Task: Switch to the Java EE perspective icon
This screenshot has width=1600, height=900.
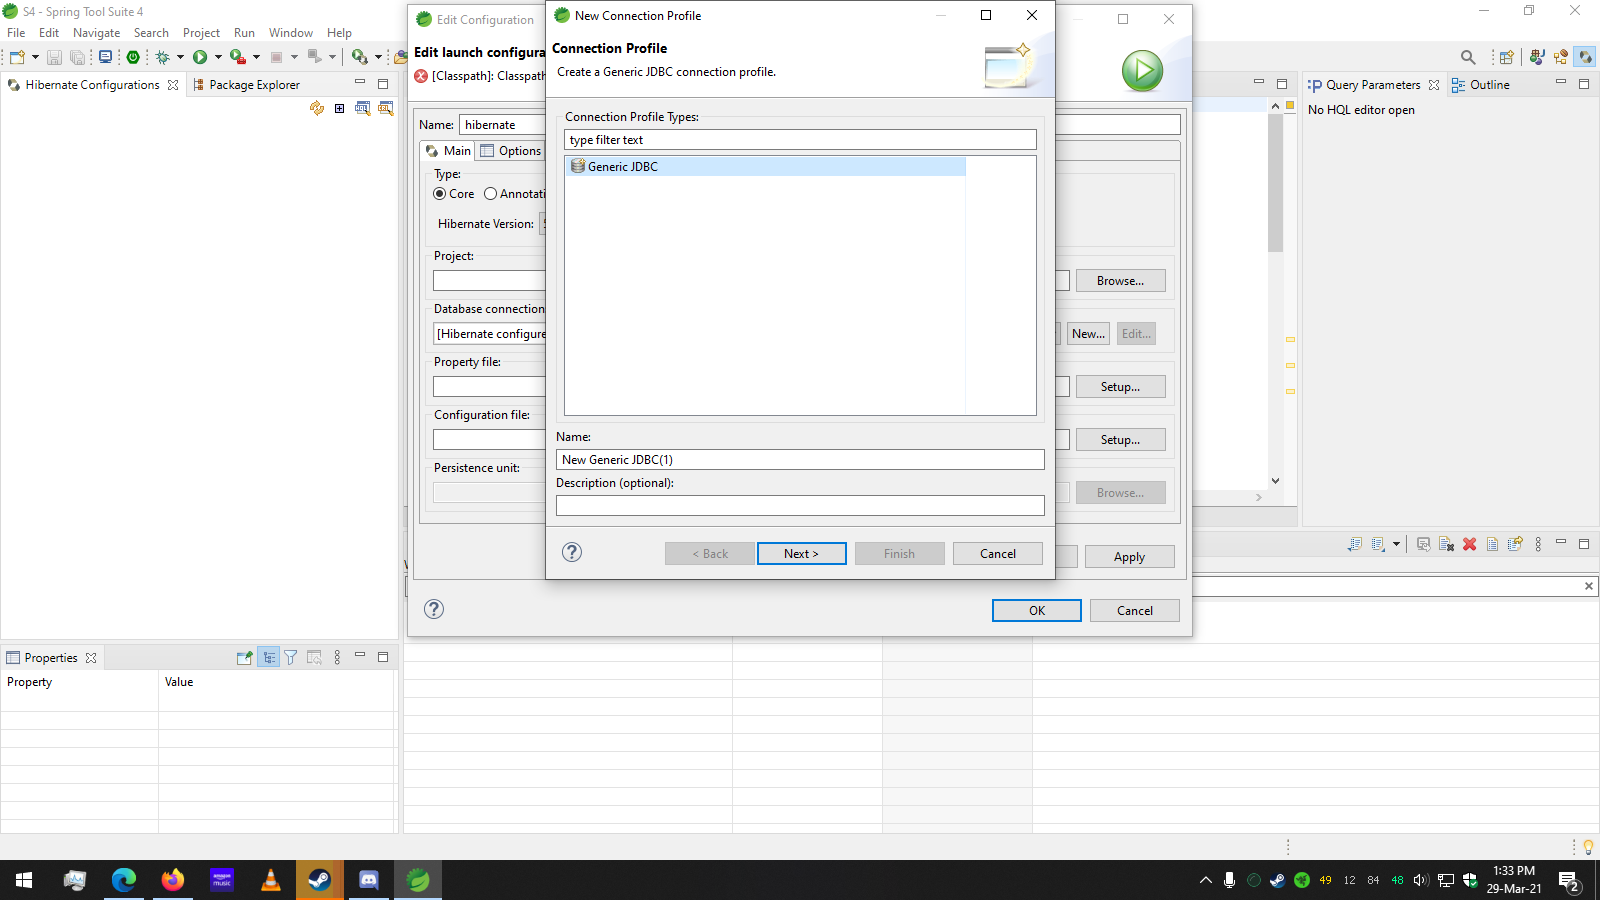Action: coord(1537,57)
